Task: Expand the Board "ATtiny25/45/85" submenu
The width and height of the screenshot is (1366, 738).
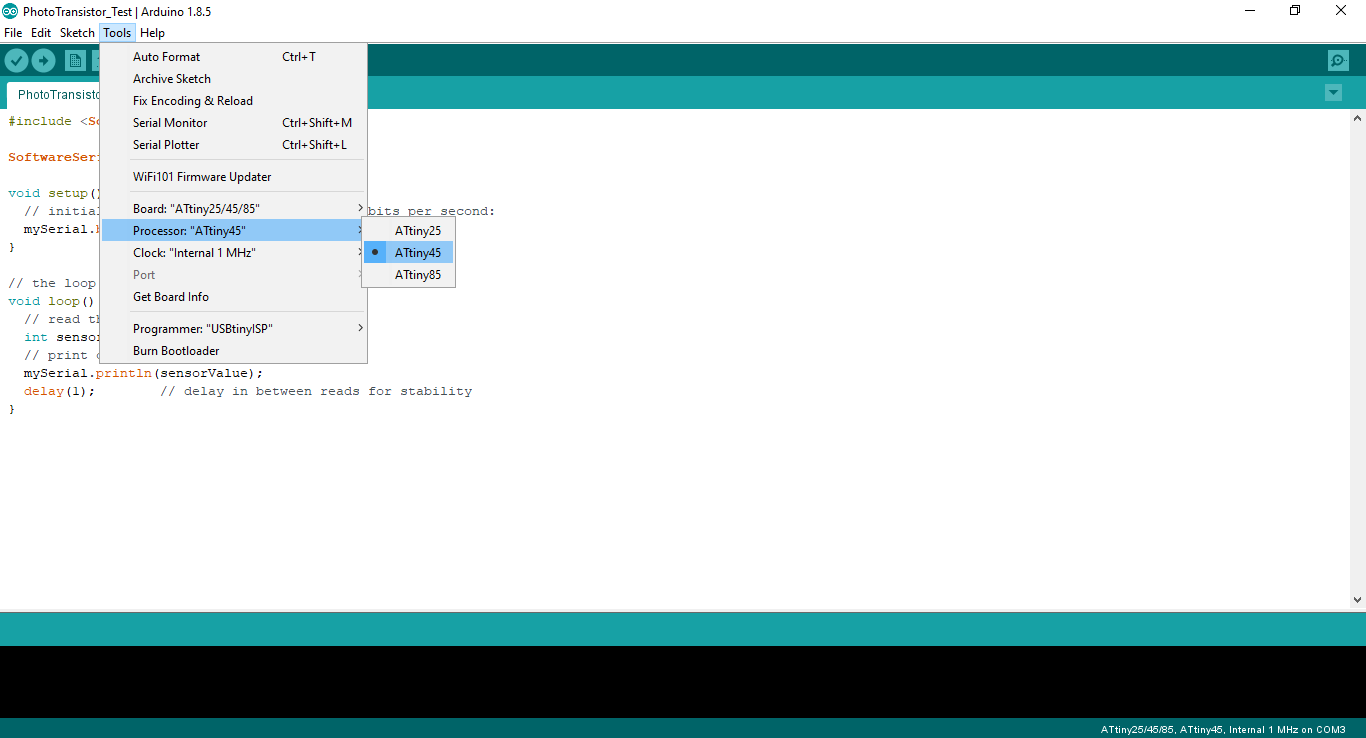Action: click(234, 209)
